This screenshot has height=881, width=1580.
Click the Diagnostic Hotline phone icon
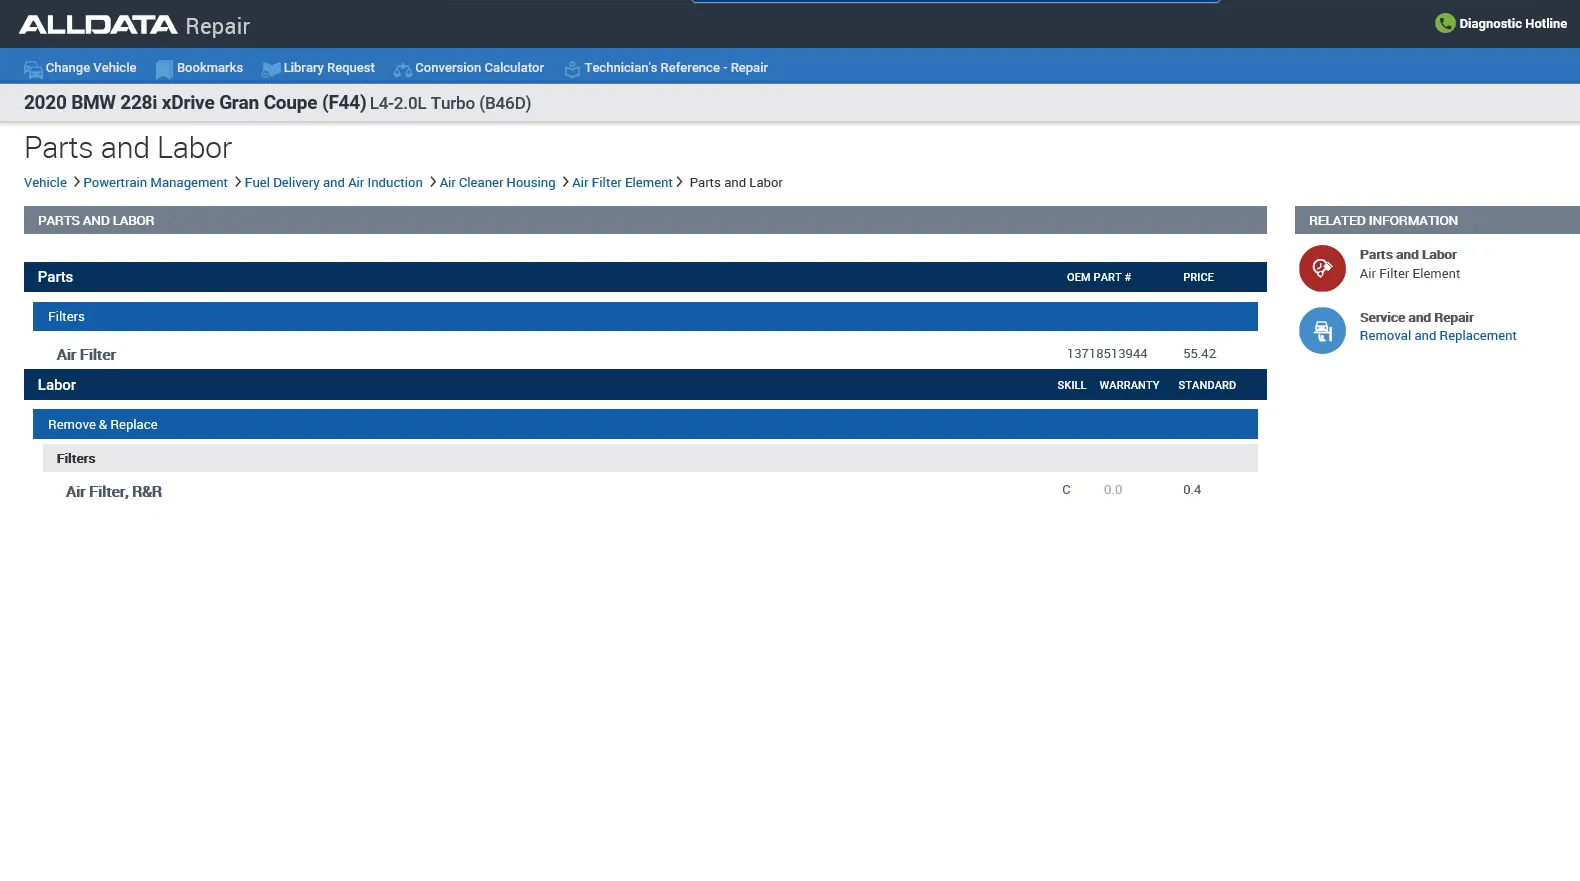tap(1445, 23)
